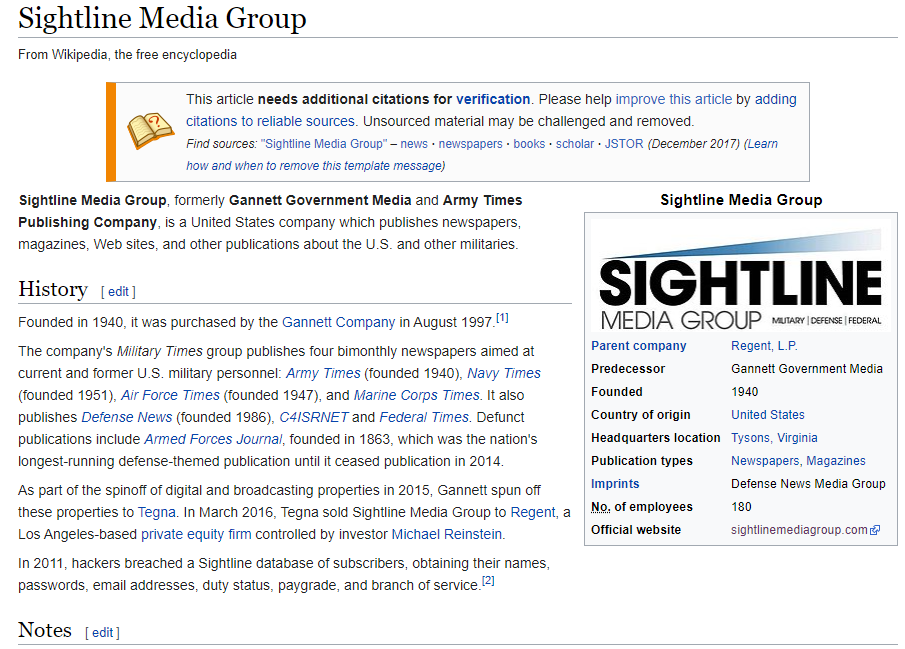Click 'From Wikipedia, the free encyclopedia' tagline
Image resolution: width=905 pixels, height=649 pixels.
click(128, 55)
